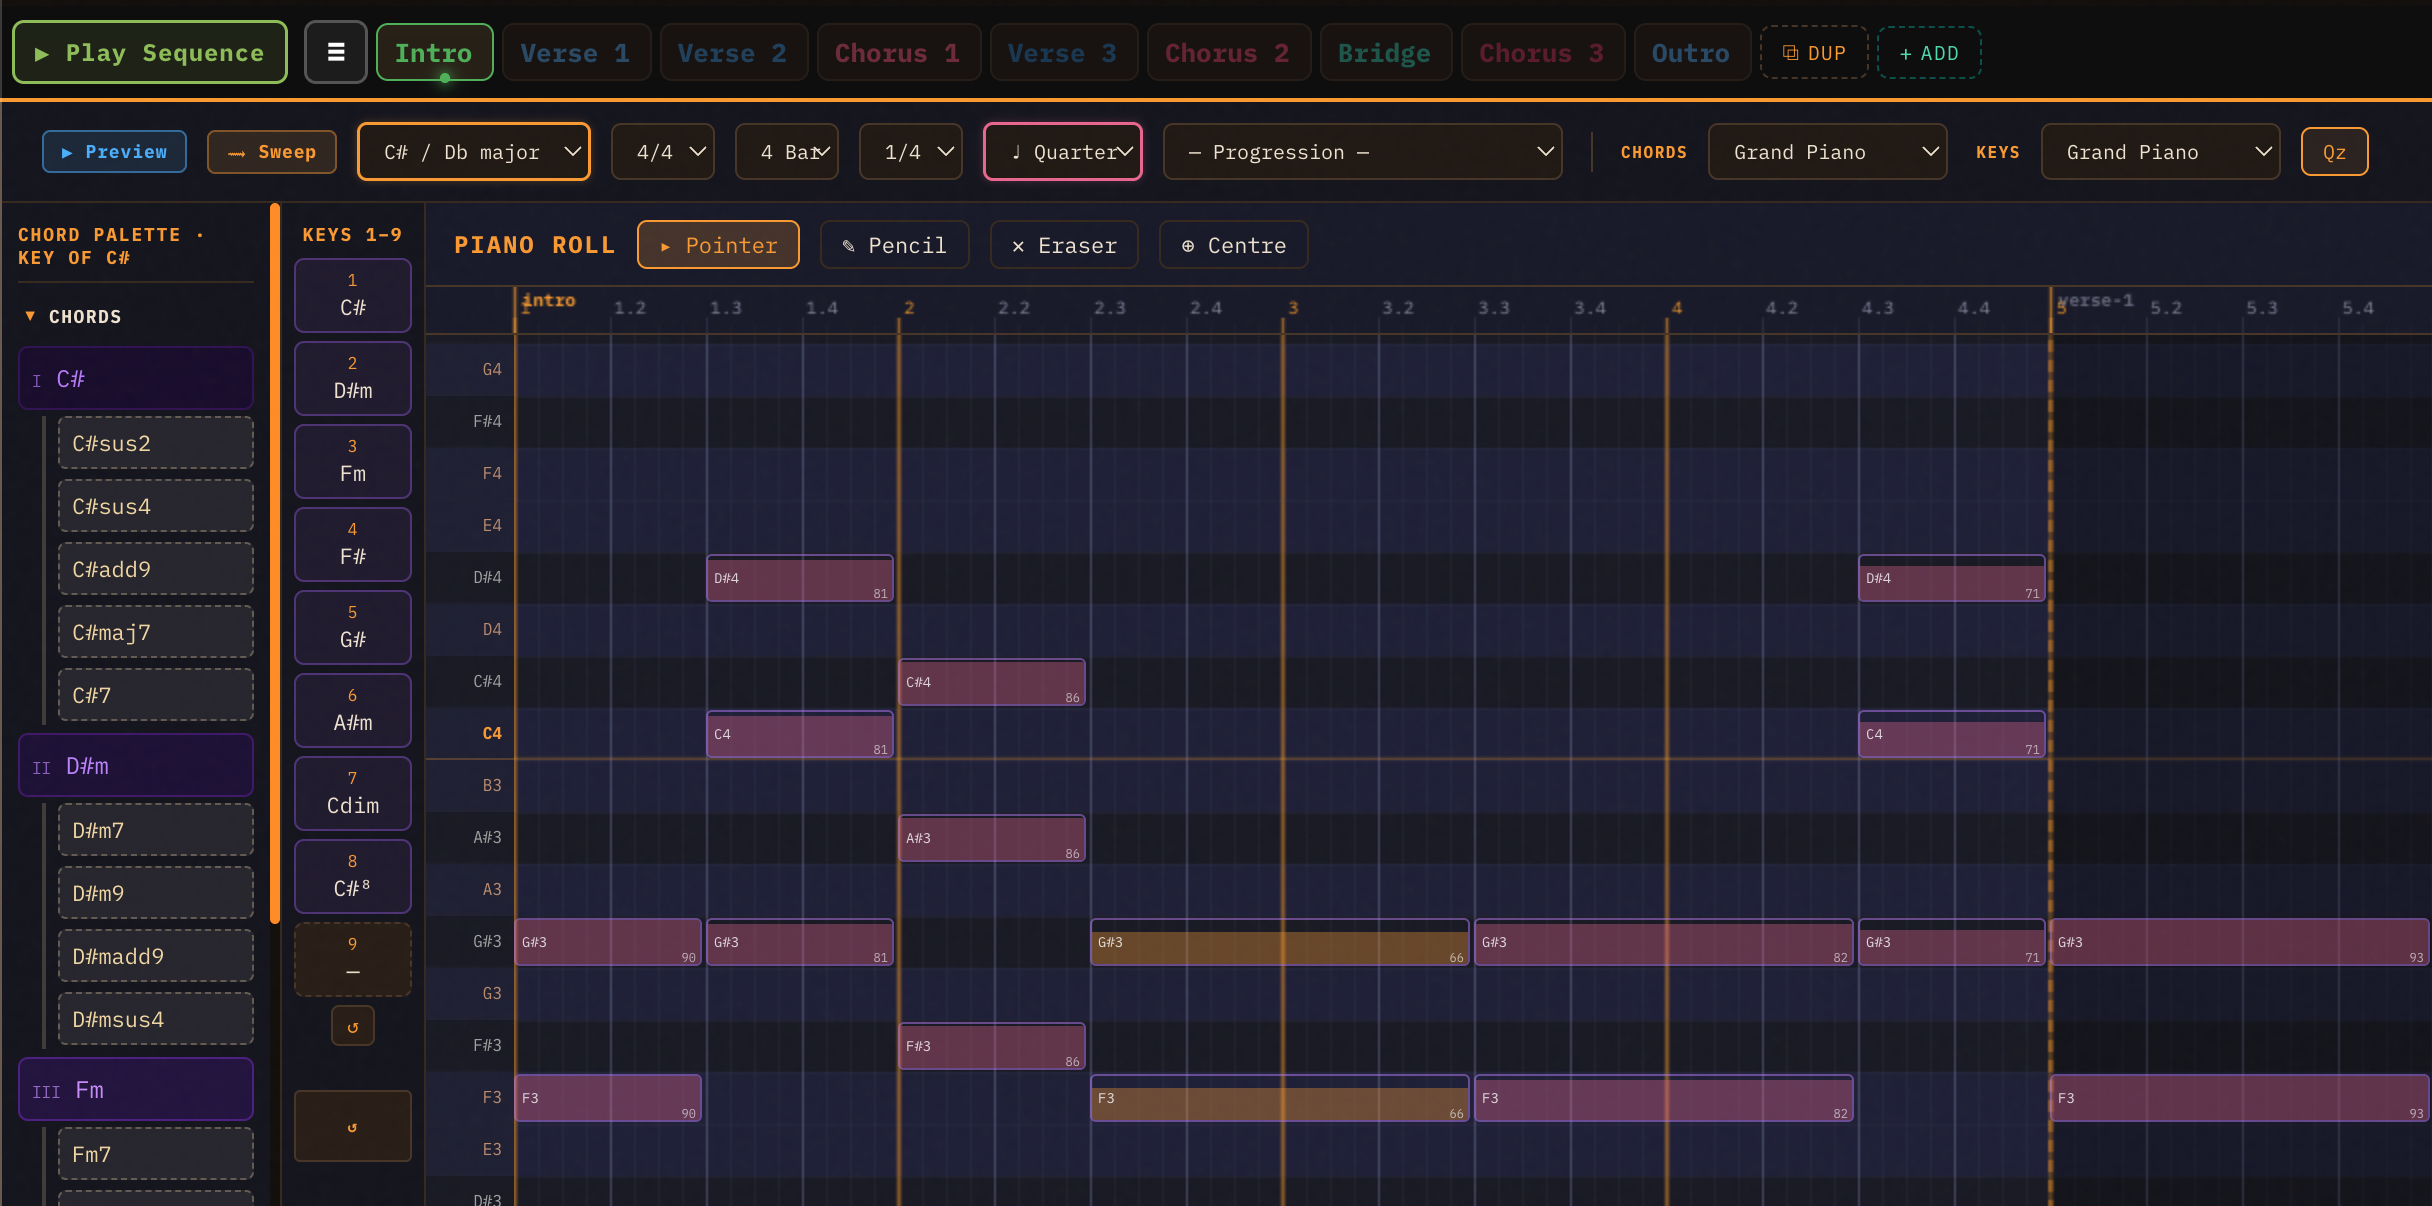Viewport: 2432px width, 1206px height.
Task: Select the A#3 note with velocity 86
Action: [992, 838]
